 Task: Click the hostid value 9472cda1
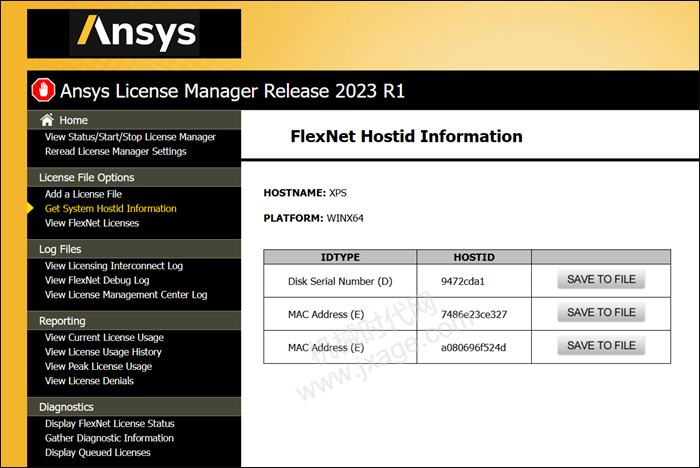click(x=462, y=281)
